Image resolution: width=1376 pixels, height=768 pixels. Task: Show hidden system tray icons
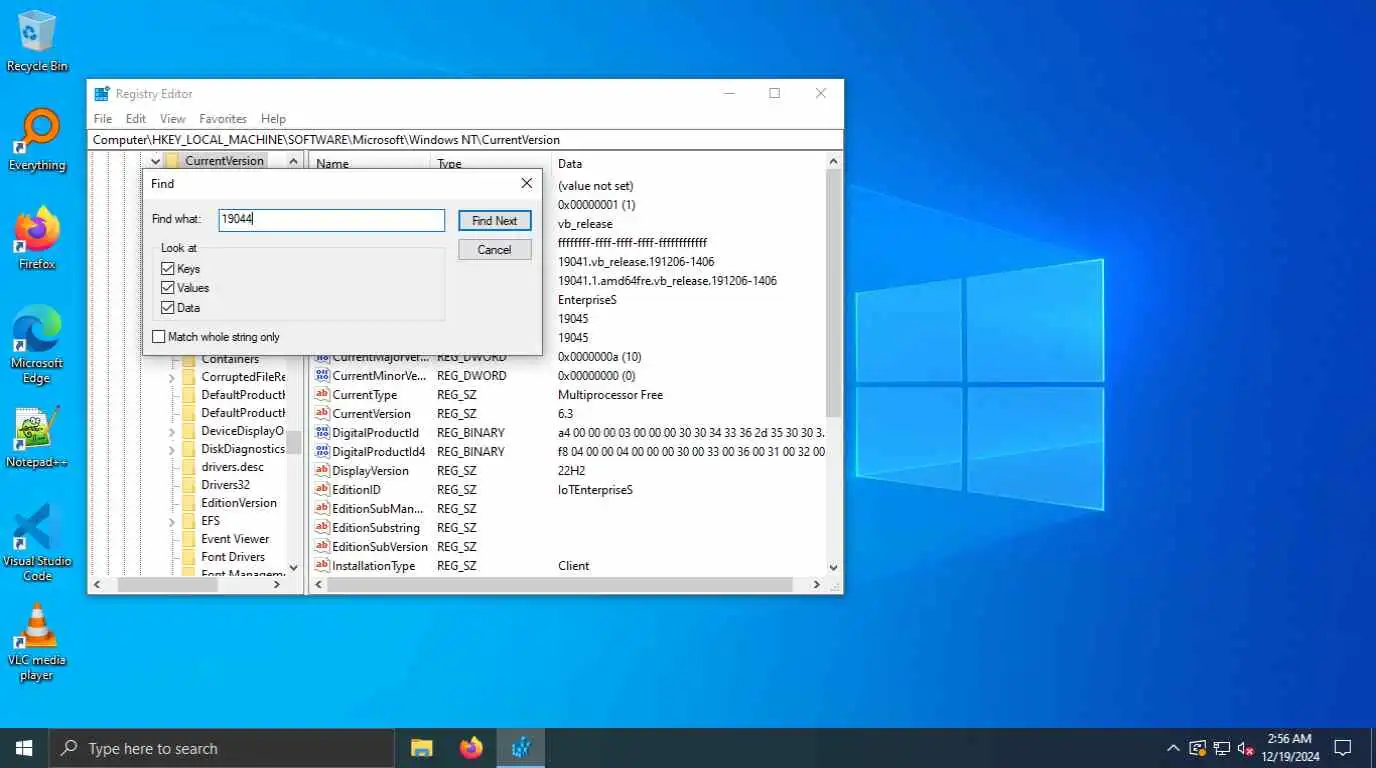1173,748
